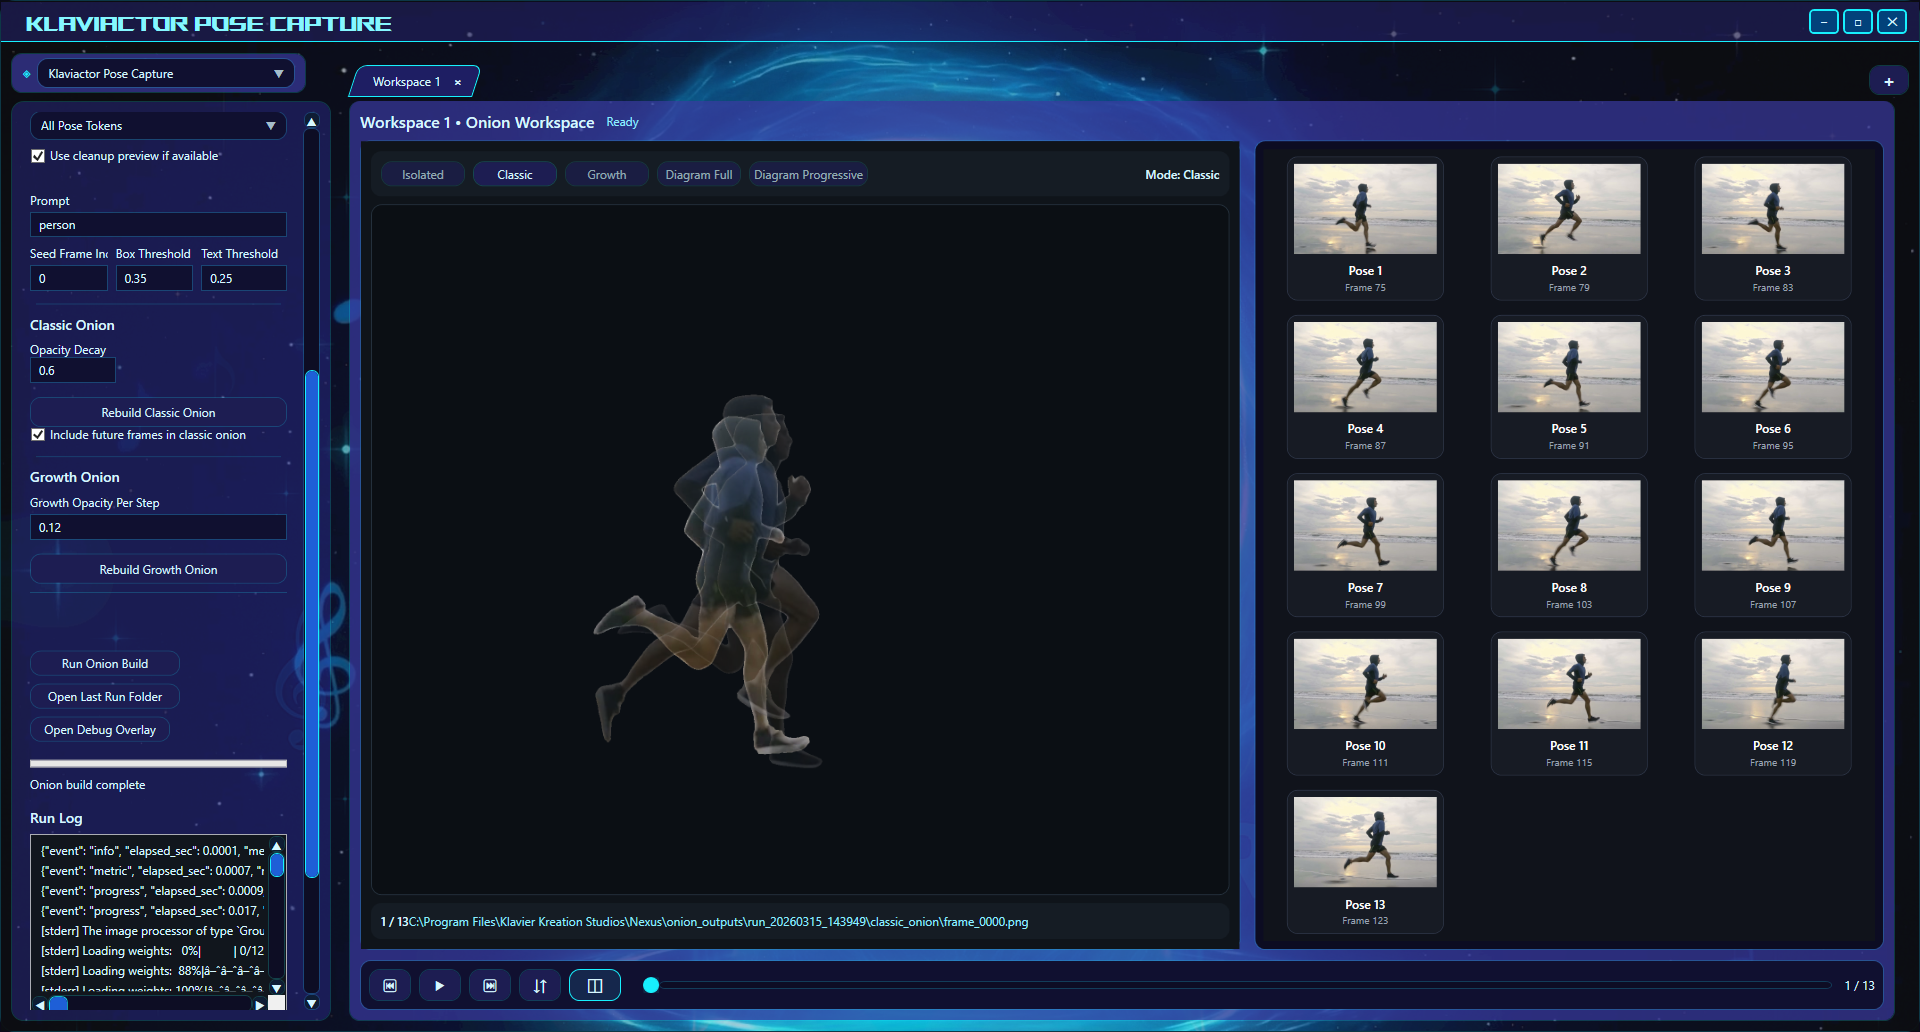Uncheck Include future frames in classic onion

38,435
